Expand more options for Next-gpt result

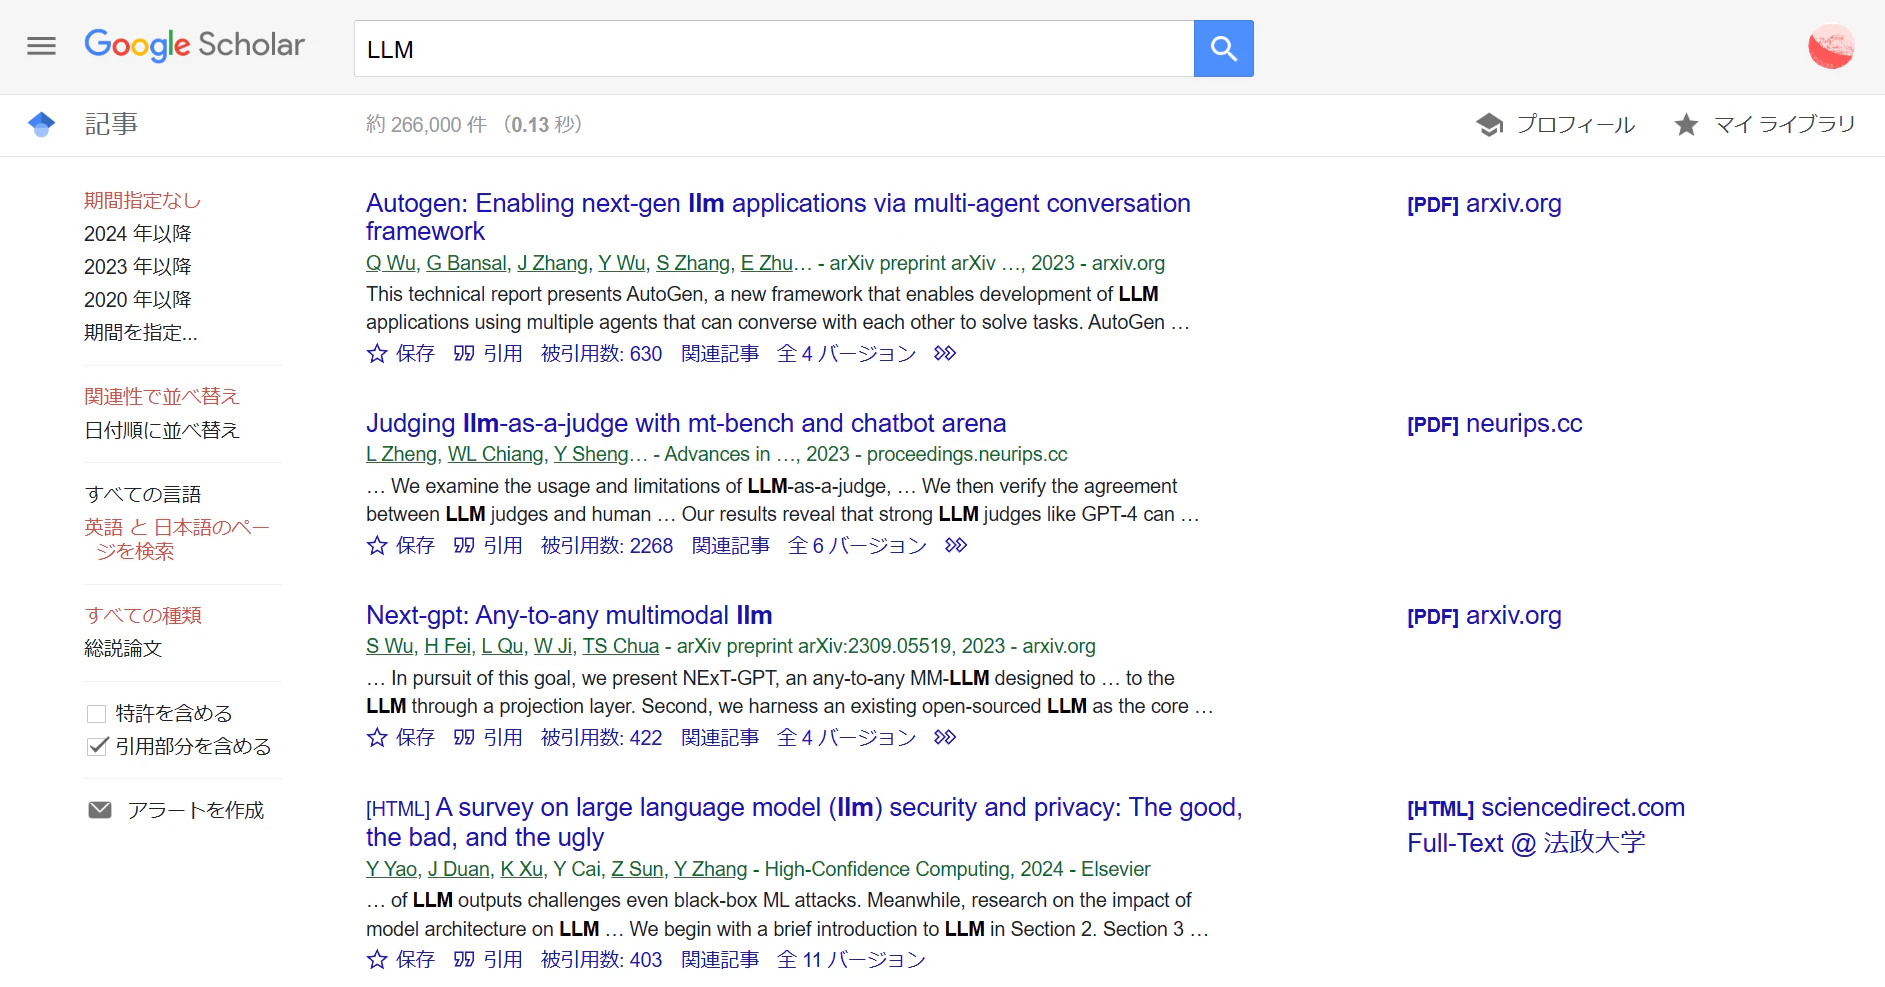[x=945, y=737]
